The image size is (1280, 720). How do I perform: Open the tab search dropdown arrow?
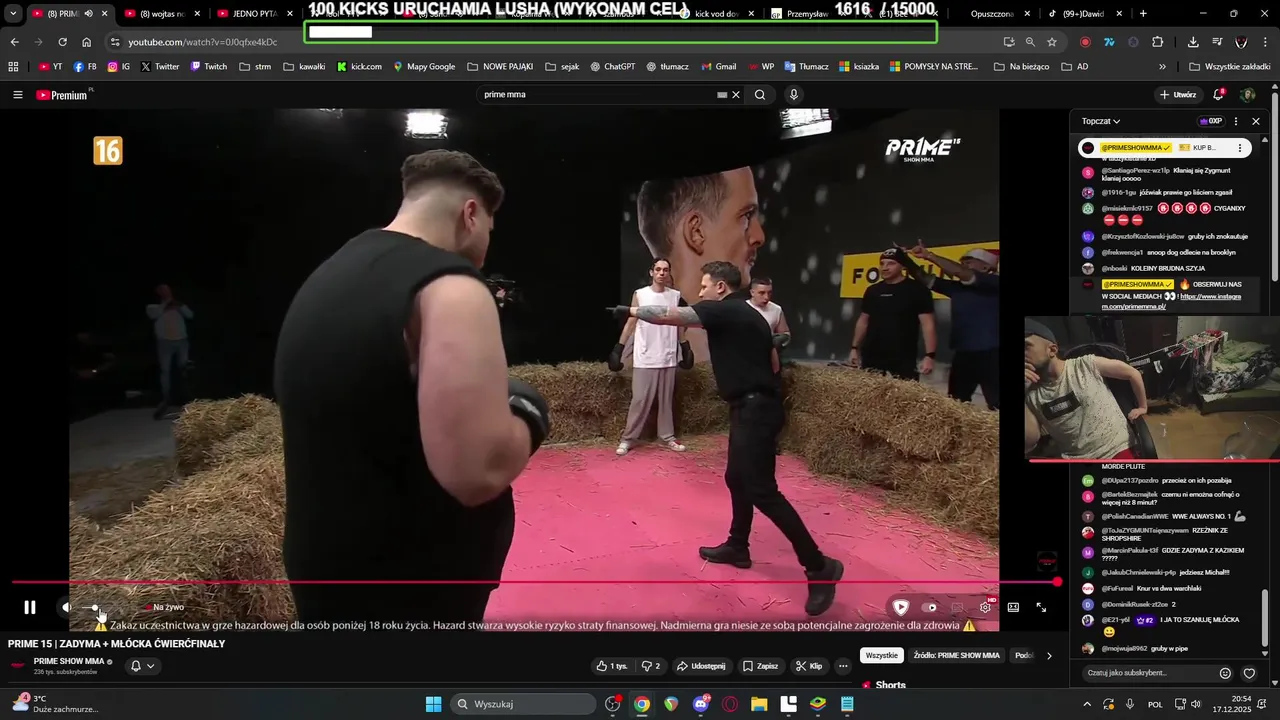point(13,14)
